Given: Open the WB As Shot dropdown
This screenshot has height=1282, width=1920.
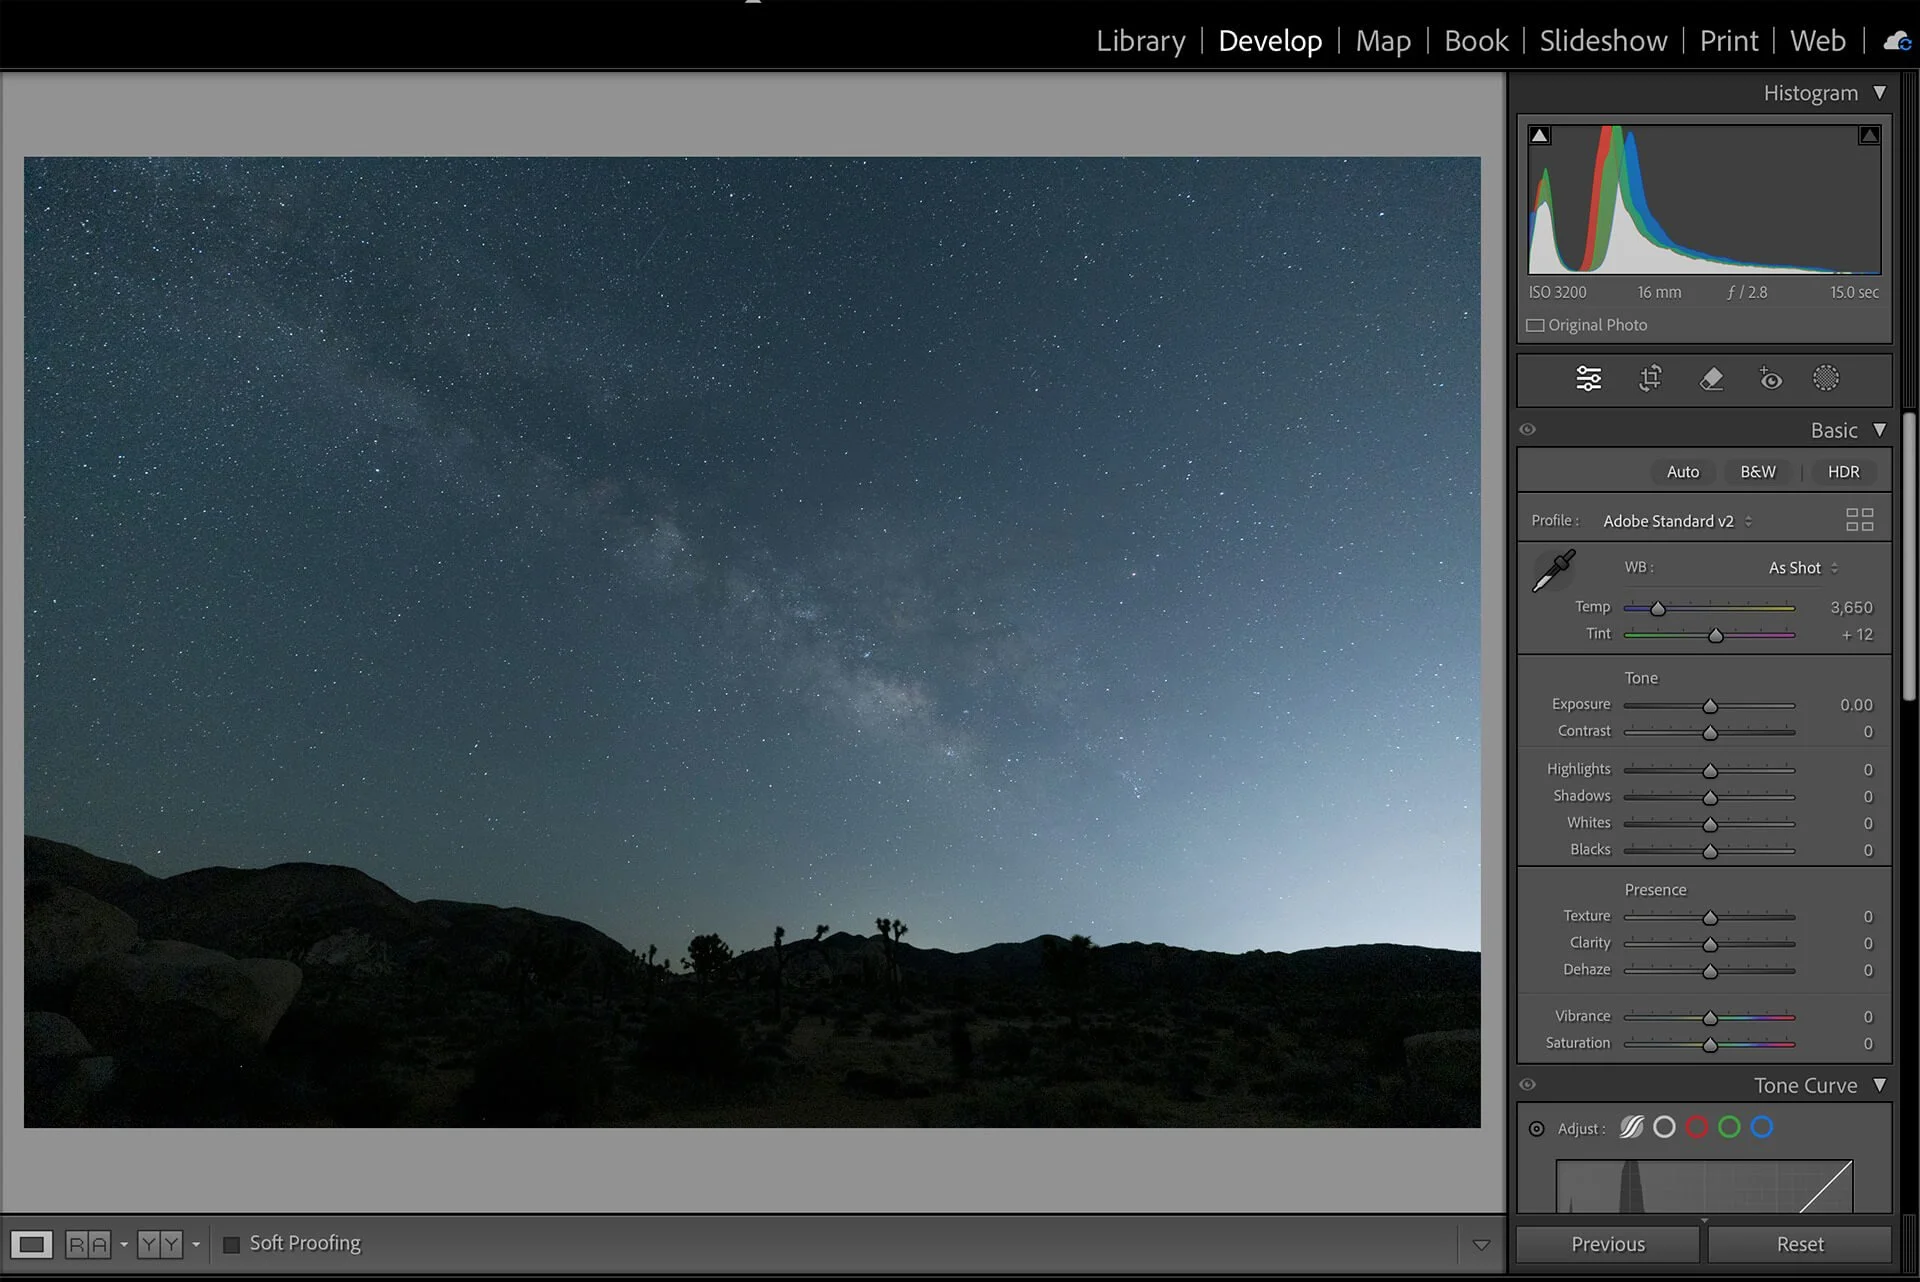Looking at the screenshot, I should coord(1802,568).
